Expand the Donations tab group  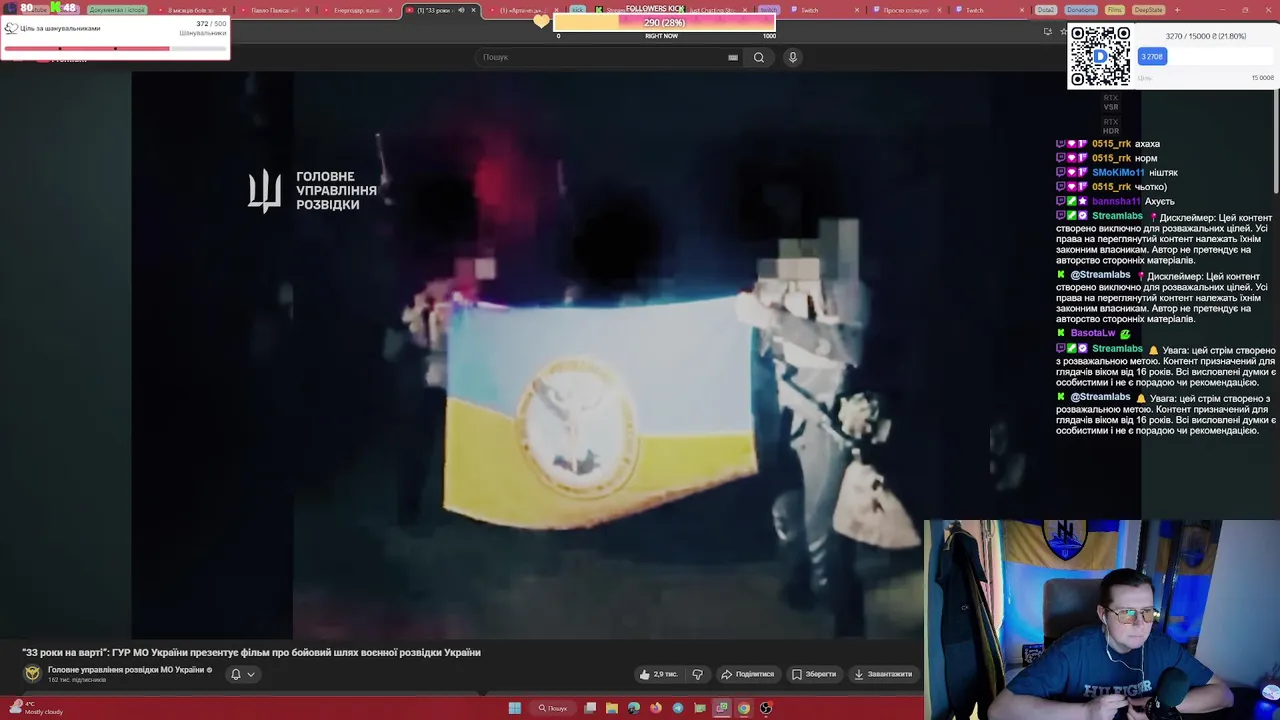(x=1081, y=10)
